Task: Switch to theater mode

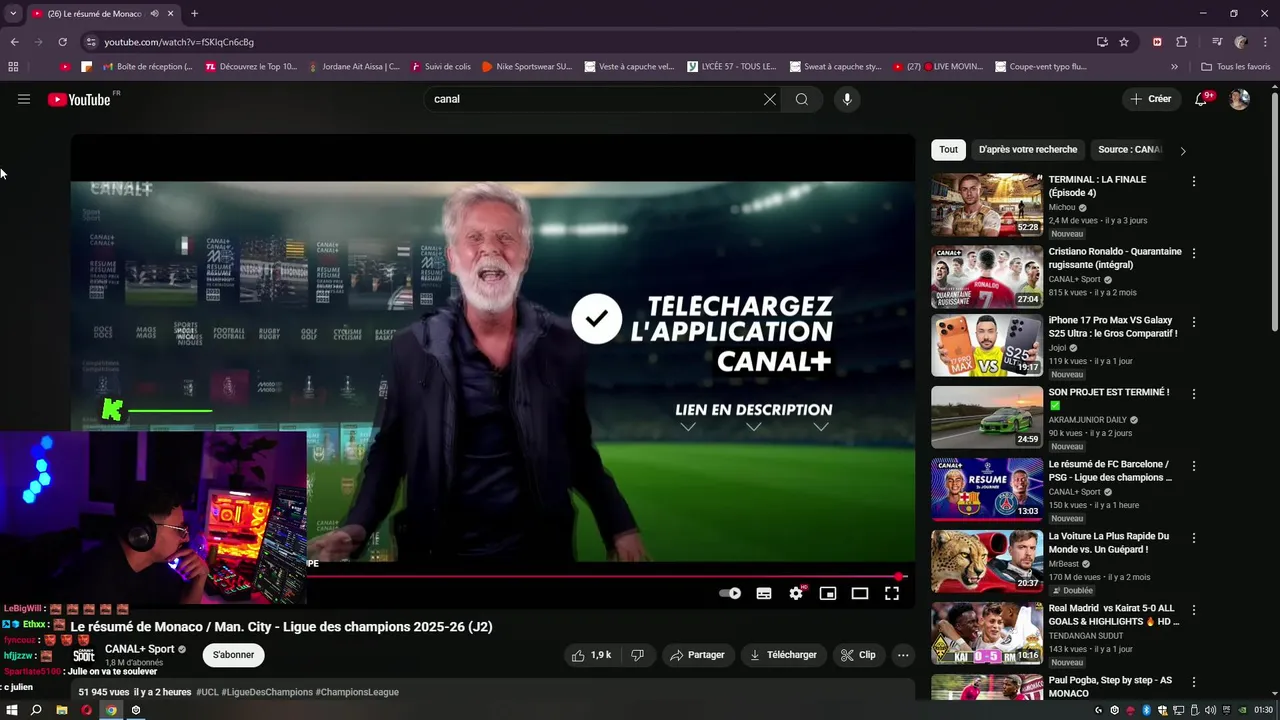Action: tap(860, 593)
